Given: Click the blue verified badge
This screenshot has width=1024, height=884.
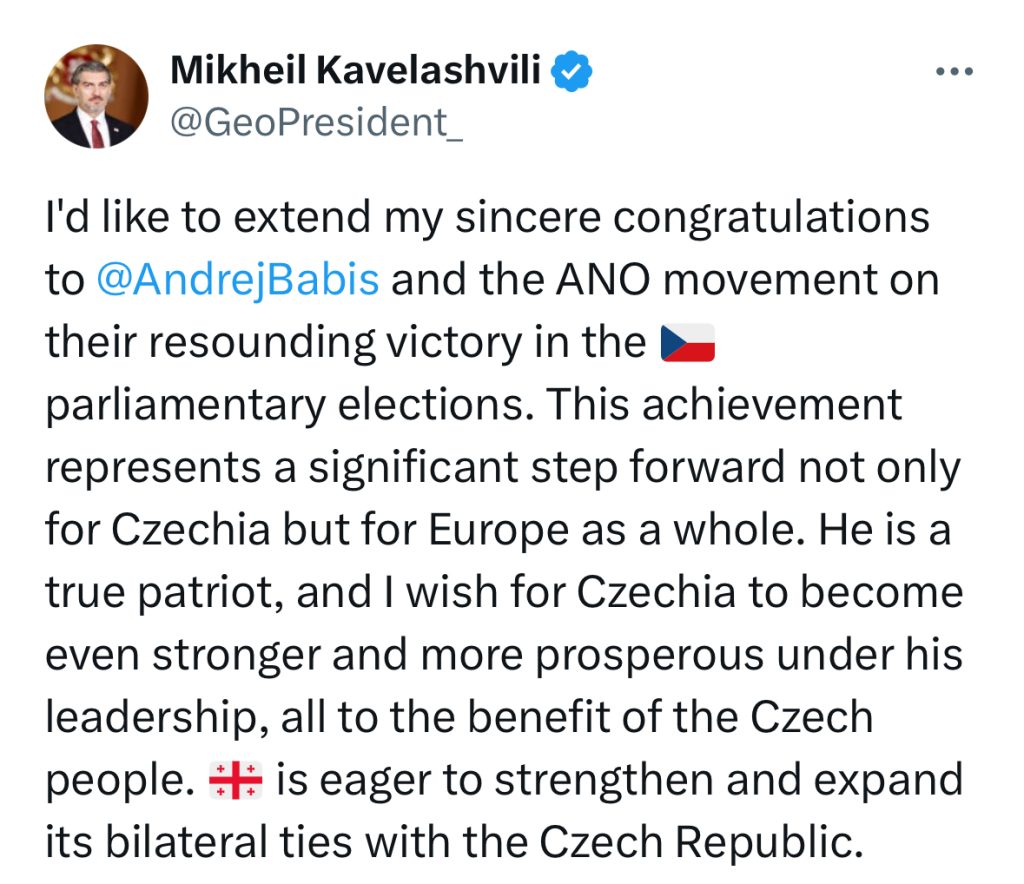Looking at the screenshot, I should (x=574, y=72).
